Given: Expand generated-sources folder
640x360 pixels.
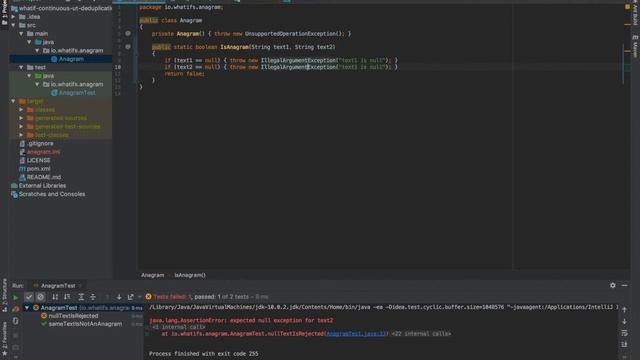Looking at the screenshot, I should pyautogui.click(x=21, y=118).
